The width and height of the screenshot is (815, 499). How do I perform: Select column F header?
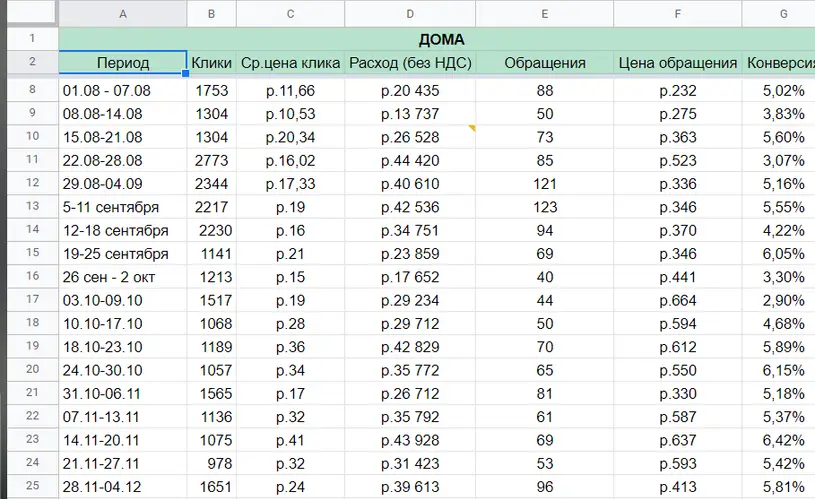(x=678, y=14)
